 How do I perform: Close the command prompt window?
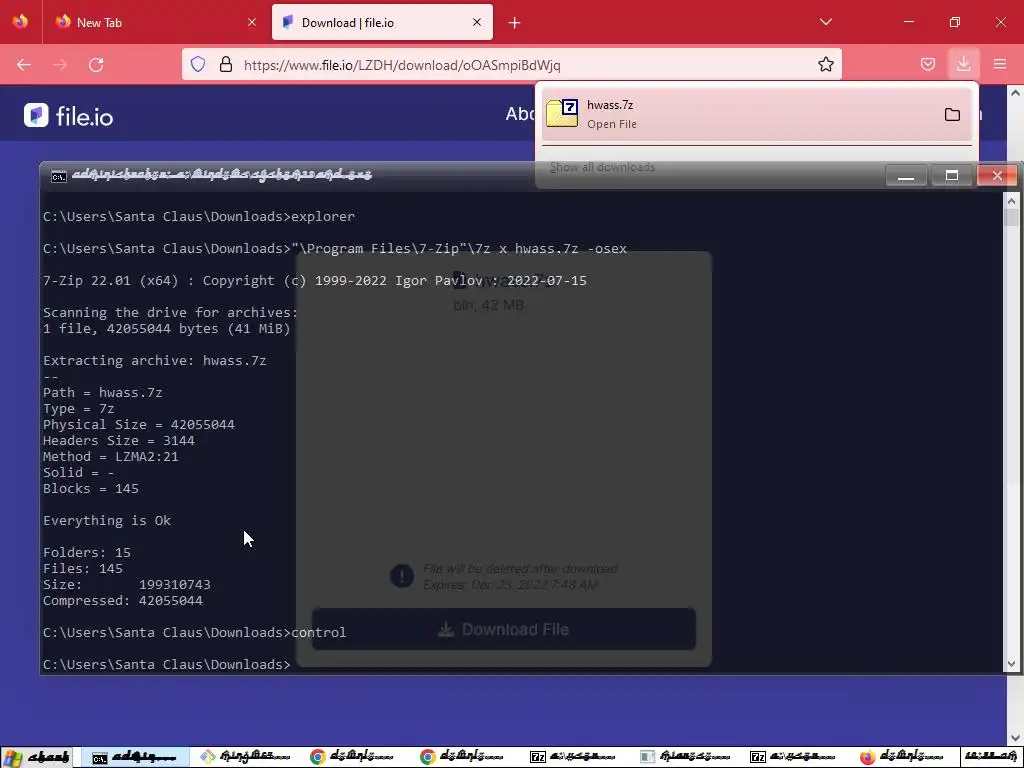click(x=997, y=176)
